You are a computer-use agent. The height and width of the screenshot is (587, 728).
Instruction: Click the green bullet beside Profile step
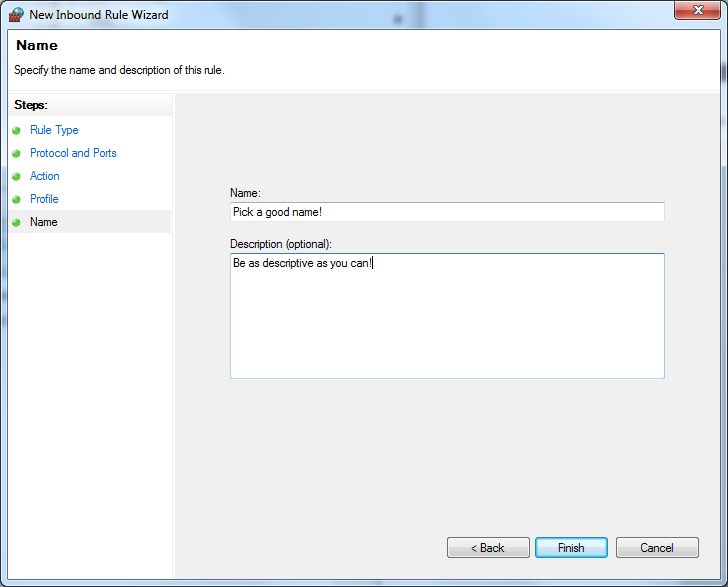16,200
